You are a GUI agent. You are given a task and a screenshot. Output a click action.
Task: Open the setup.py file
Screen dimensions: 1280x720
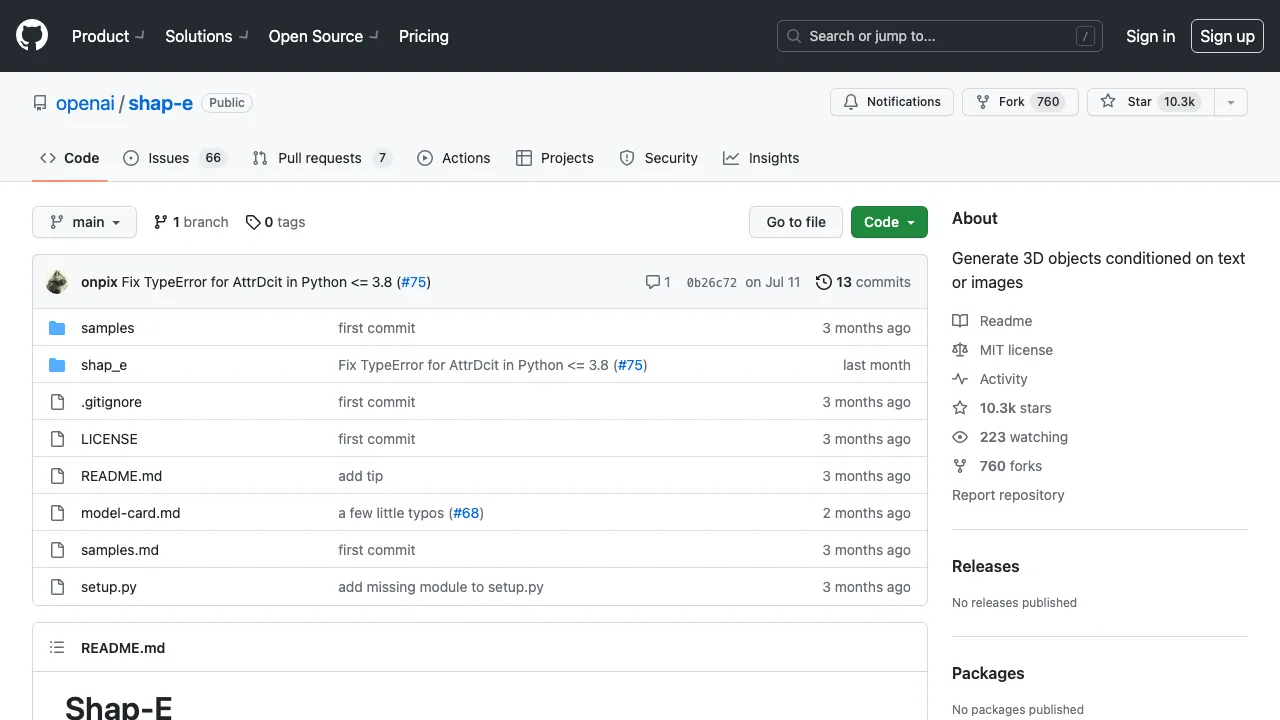pos(109,587)
